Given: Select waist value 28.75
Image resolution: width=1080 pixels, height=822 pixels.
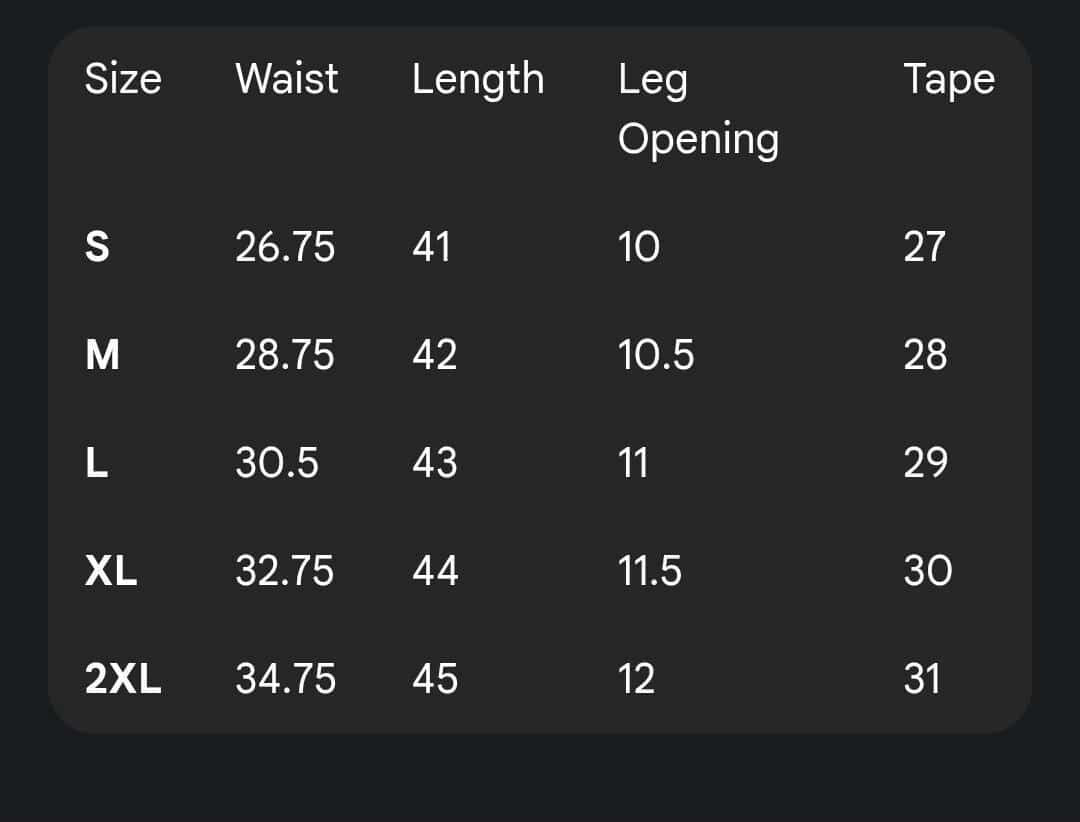Looking at the screenshot, I should pos(285,355).
